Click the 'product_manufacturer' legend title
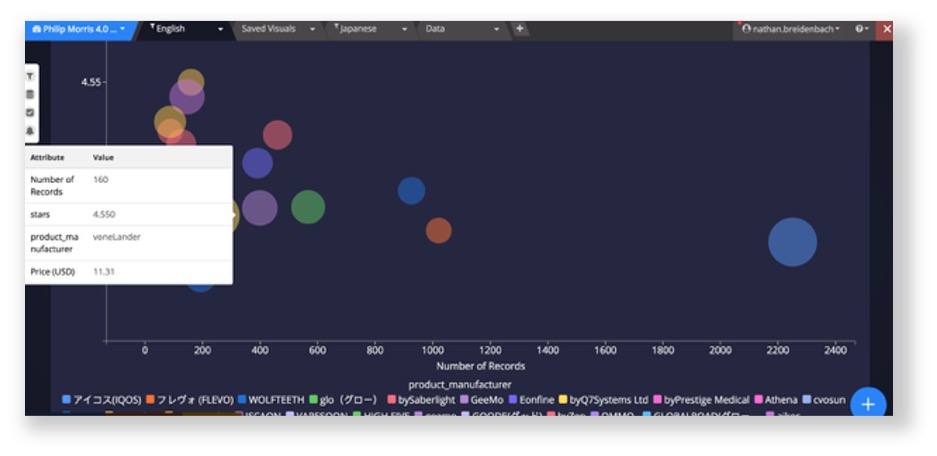Viewport: 937px width, 456px height. click(x=460, y=384)
